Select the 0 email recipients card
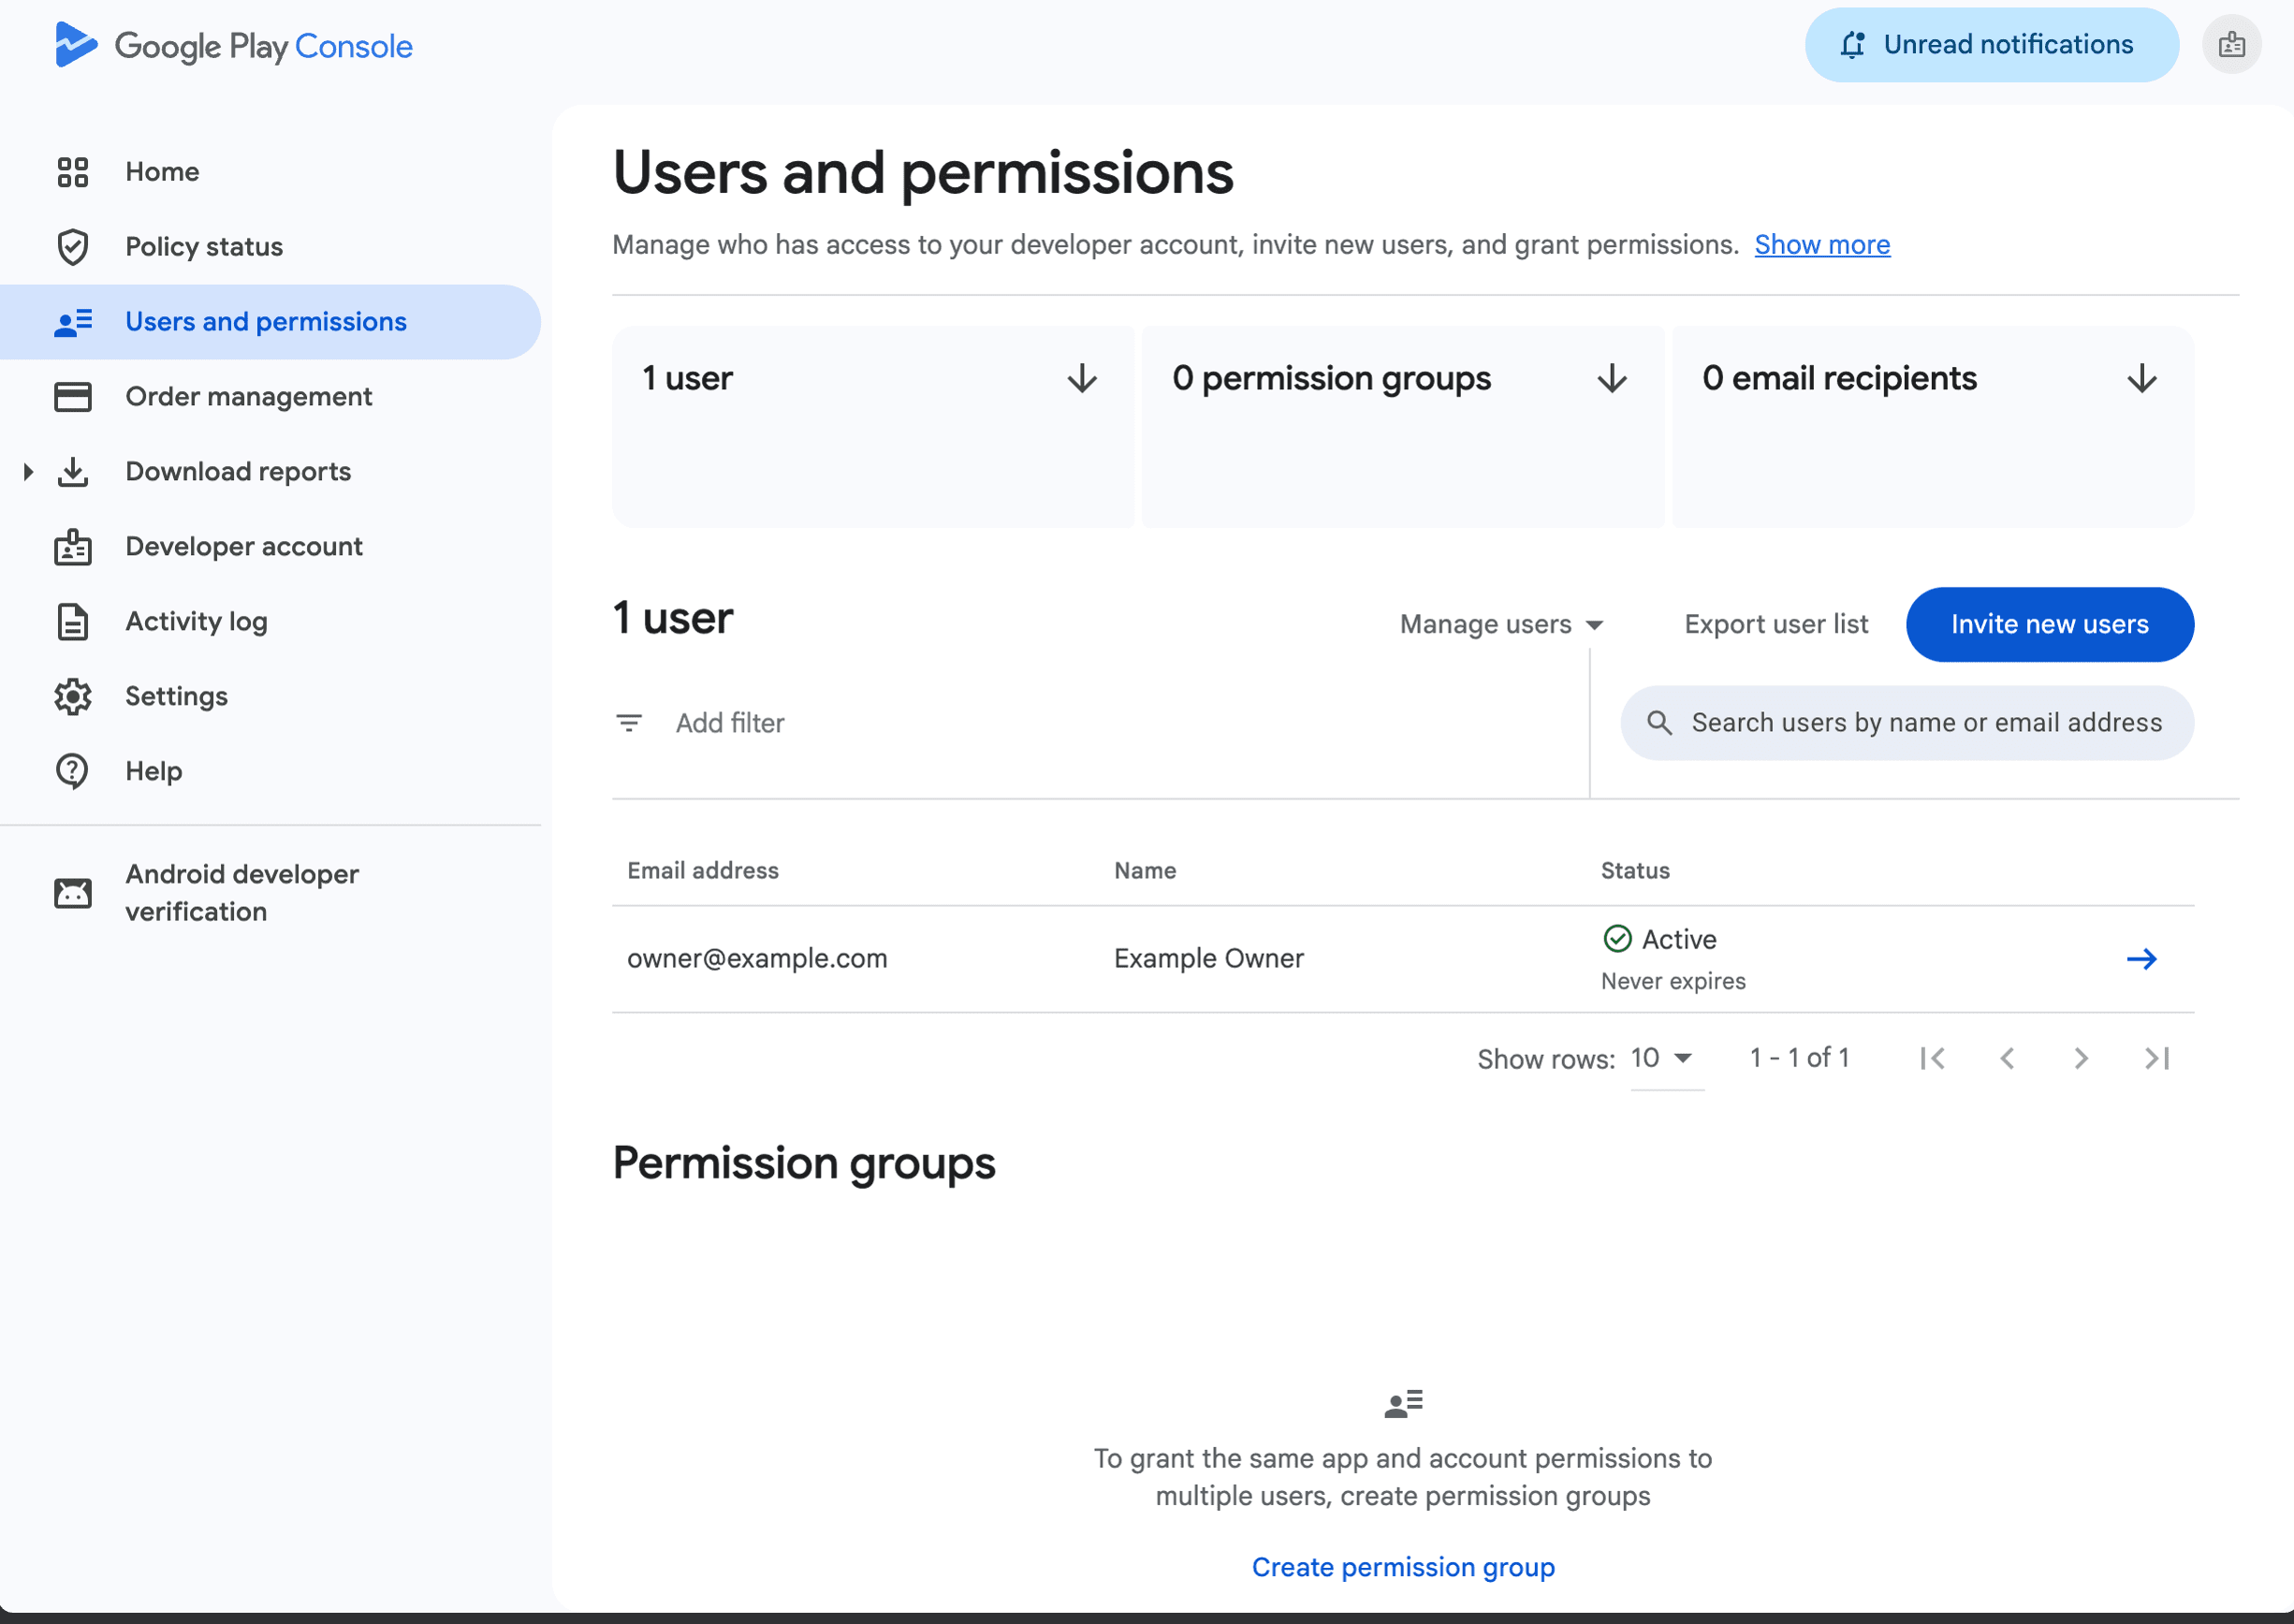 coord(1932,427)
